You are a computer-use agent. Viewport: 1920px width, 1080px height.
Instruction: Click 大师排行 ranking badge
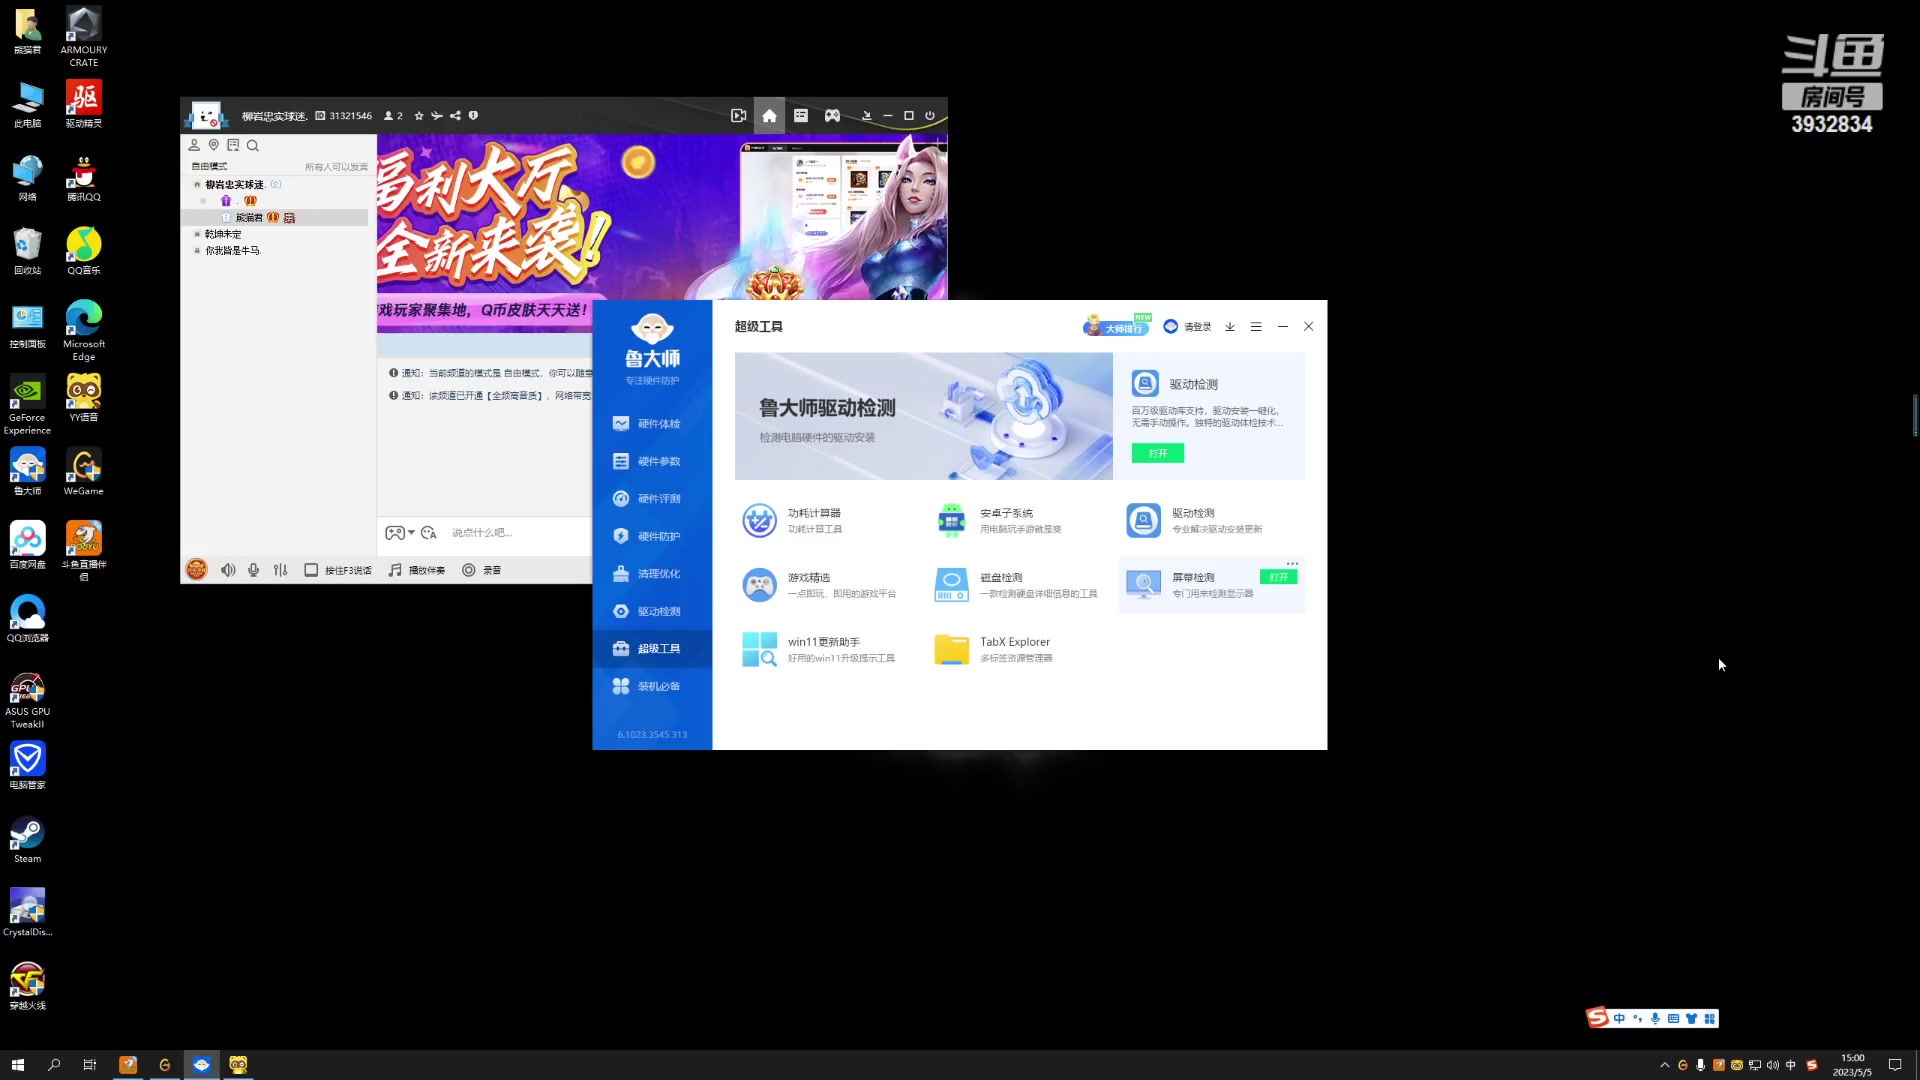tap(1117, 326)
